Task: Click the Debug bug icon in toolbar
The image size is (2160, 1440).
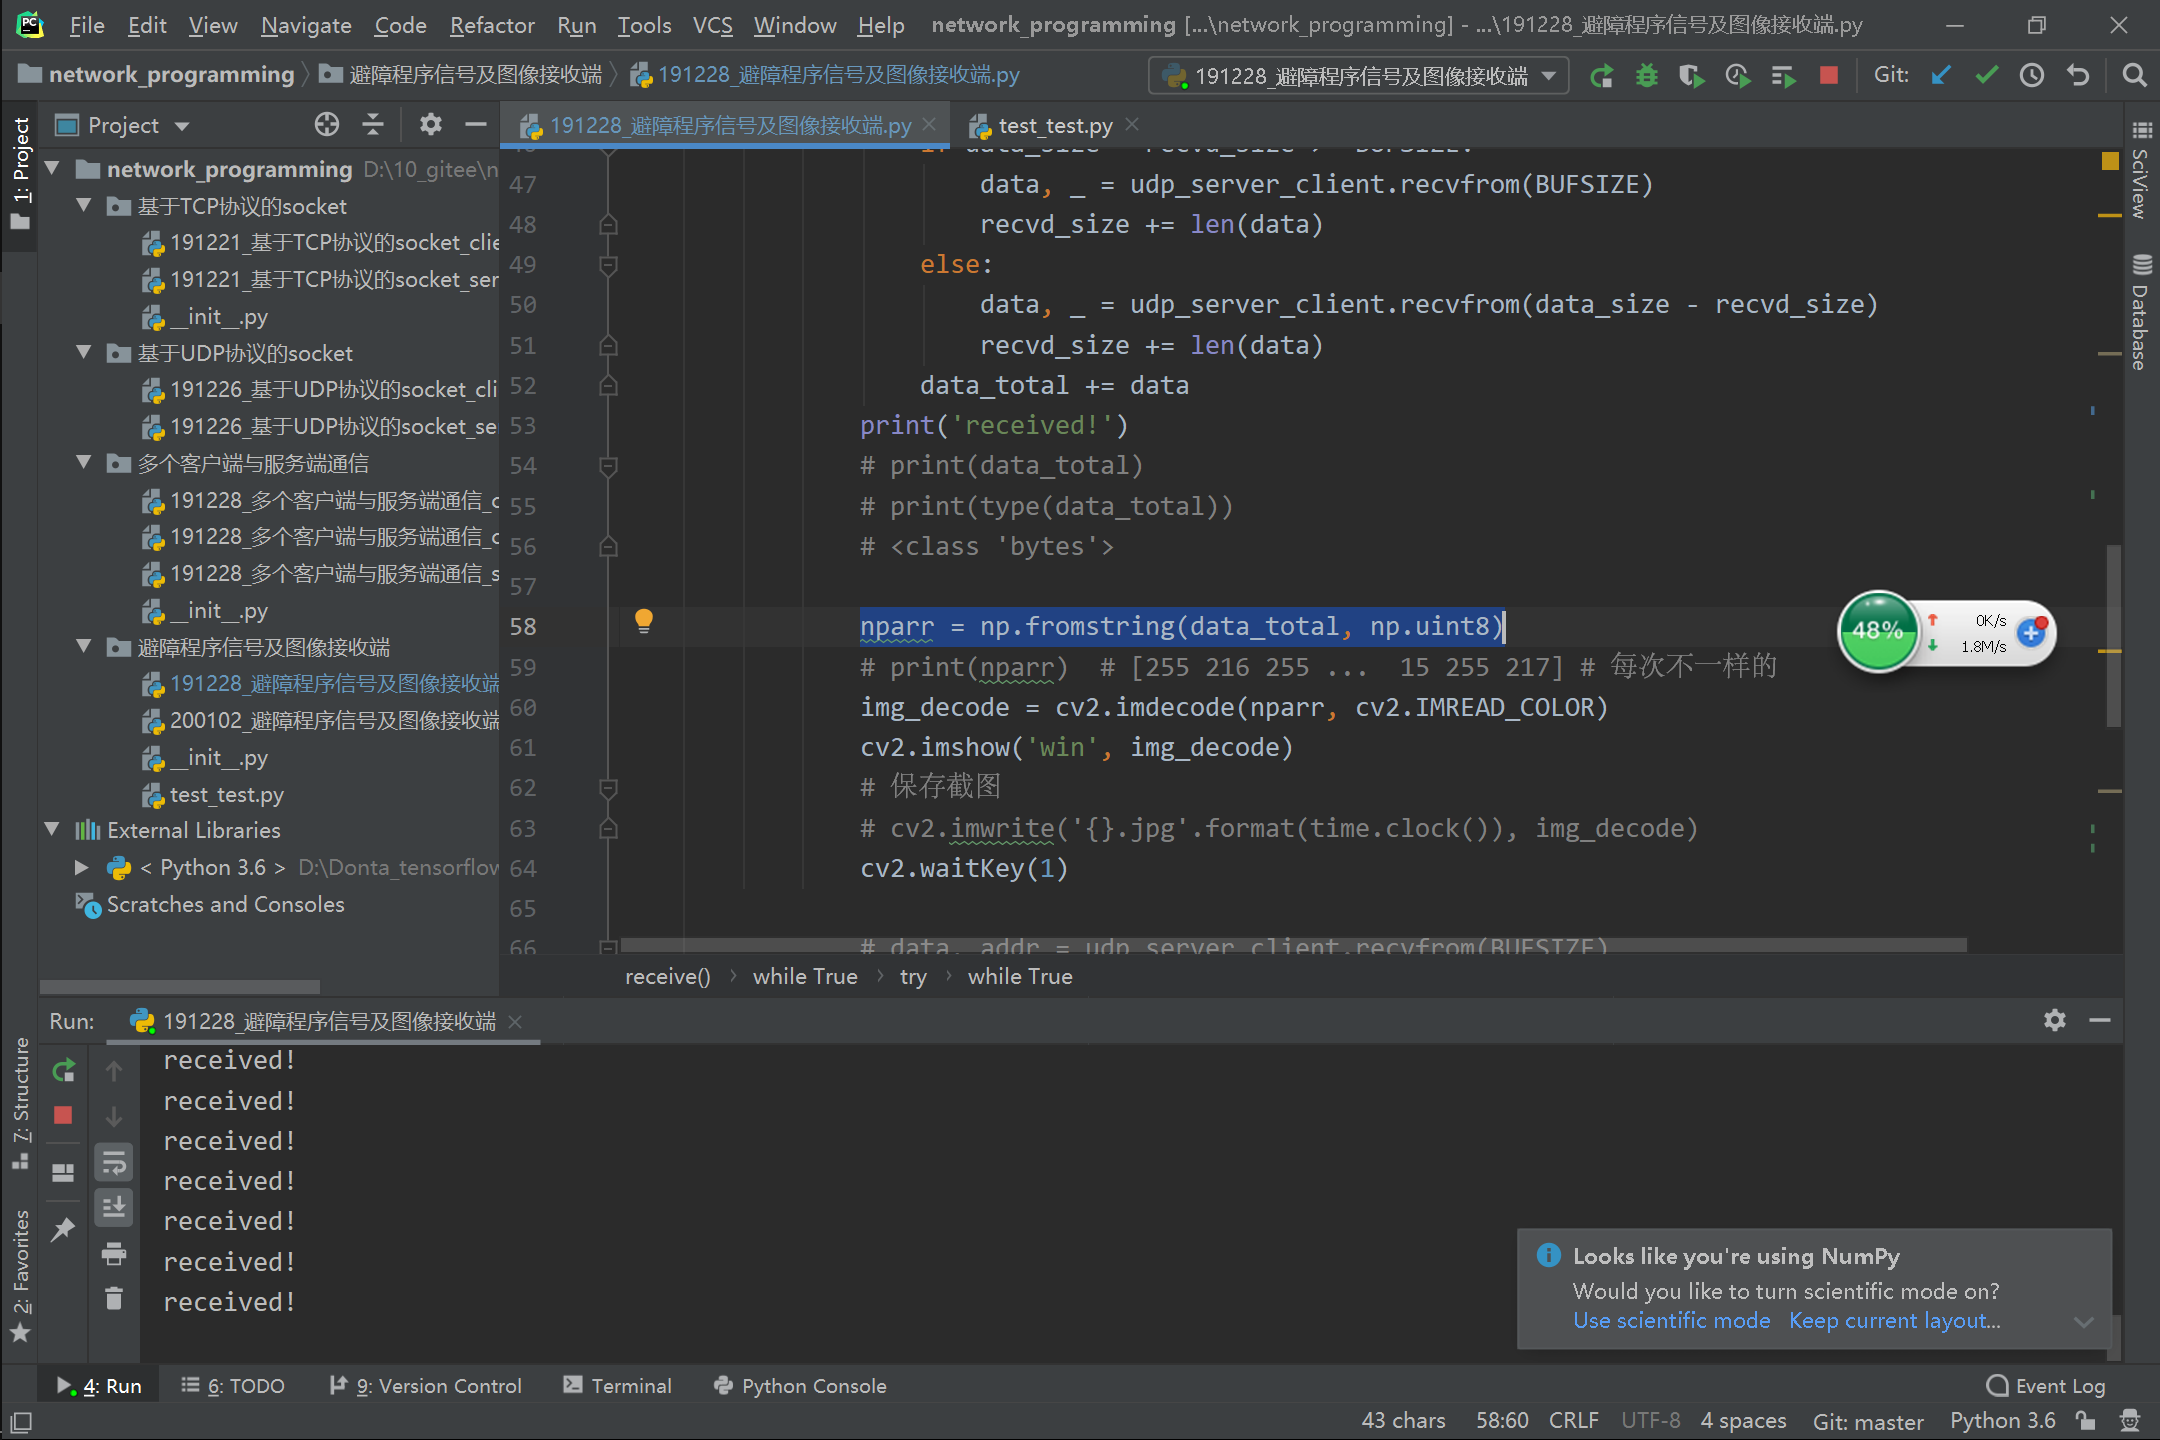Action: pos(1646,75)
